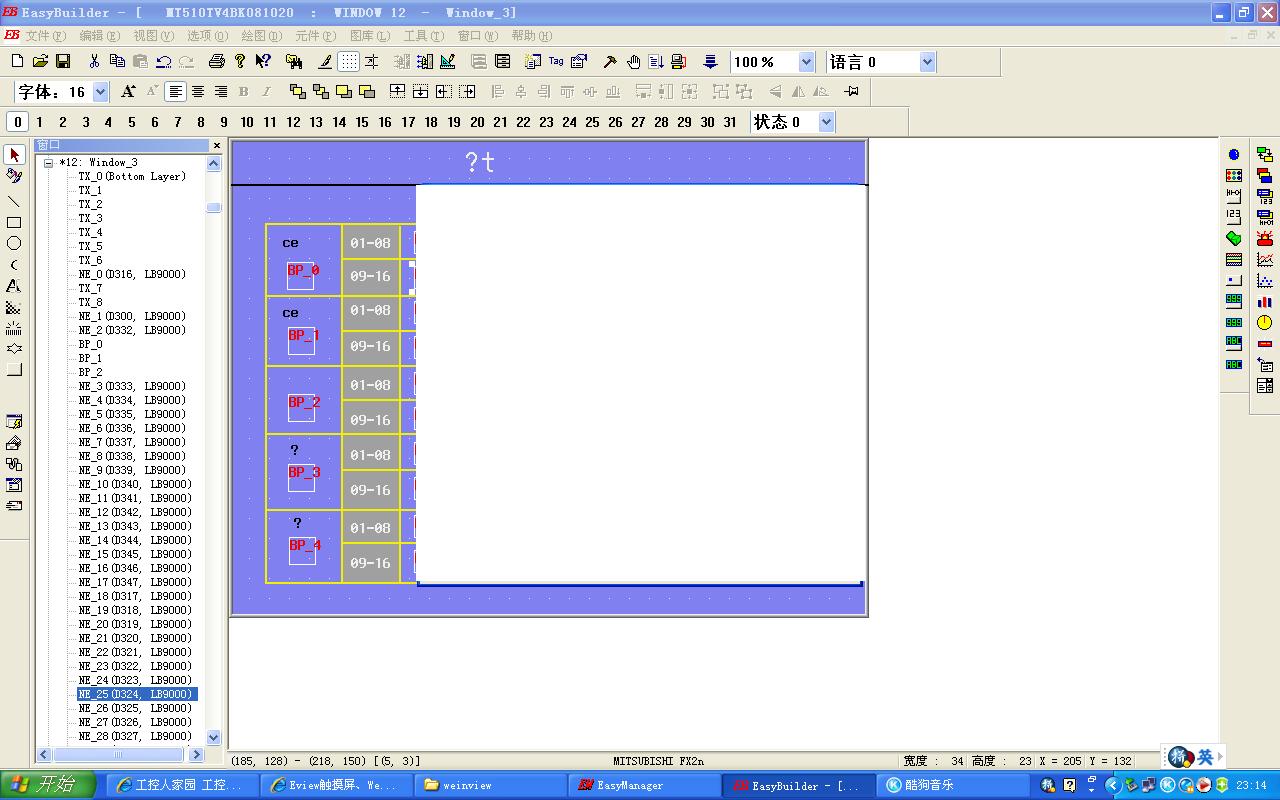Open the 文件 (File) menu

point(44,35)
